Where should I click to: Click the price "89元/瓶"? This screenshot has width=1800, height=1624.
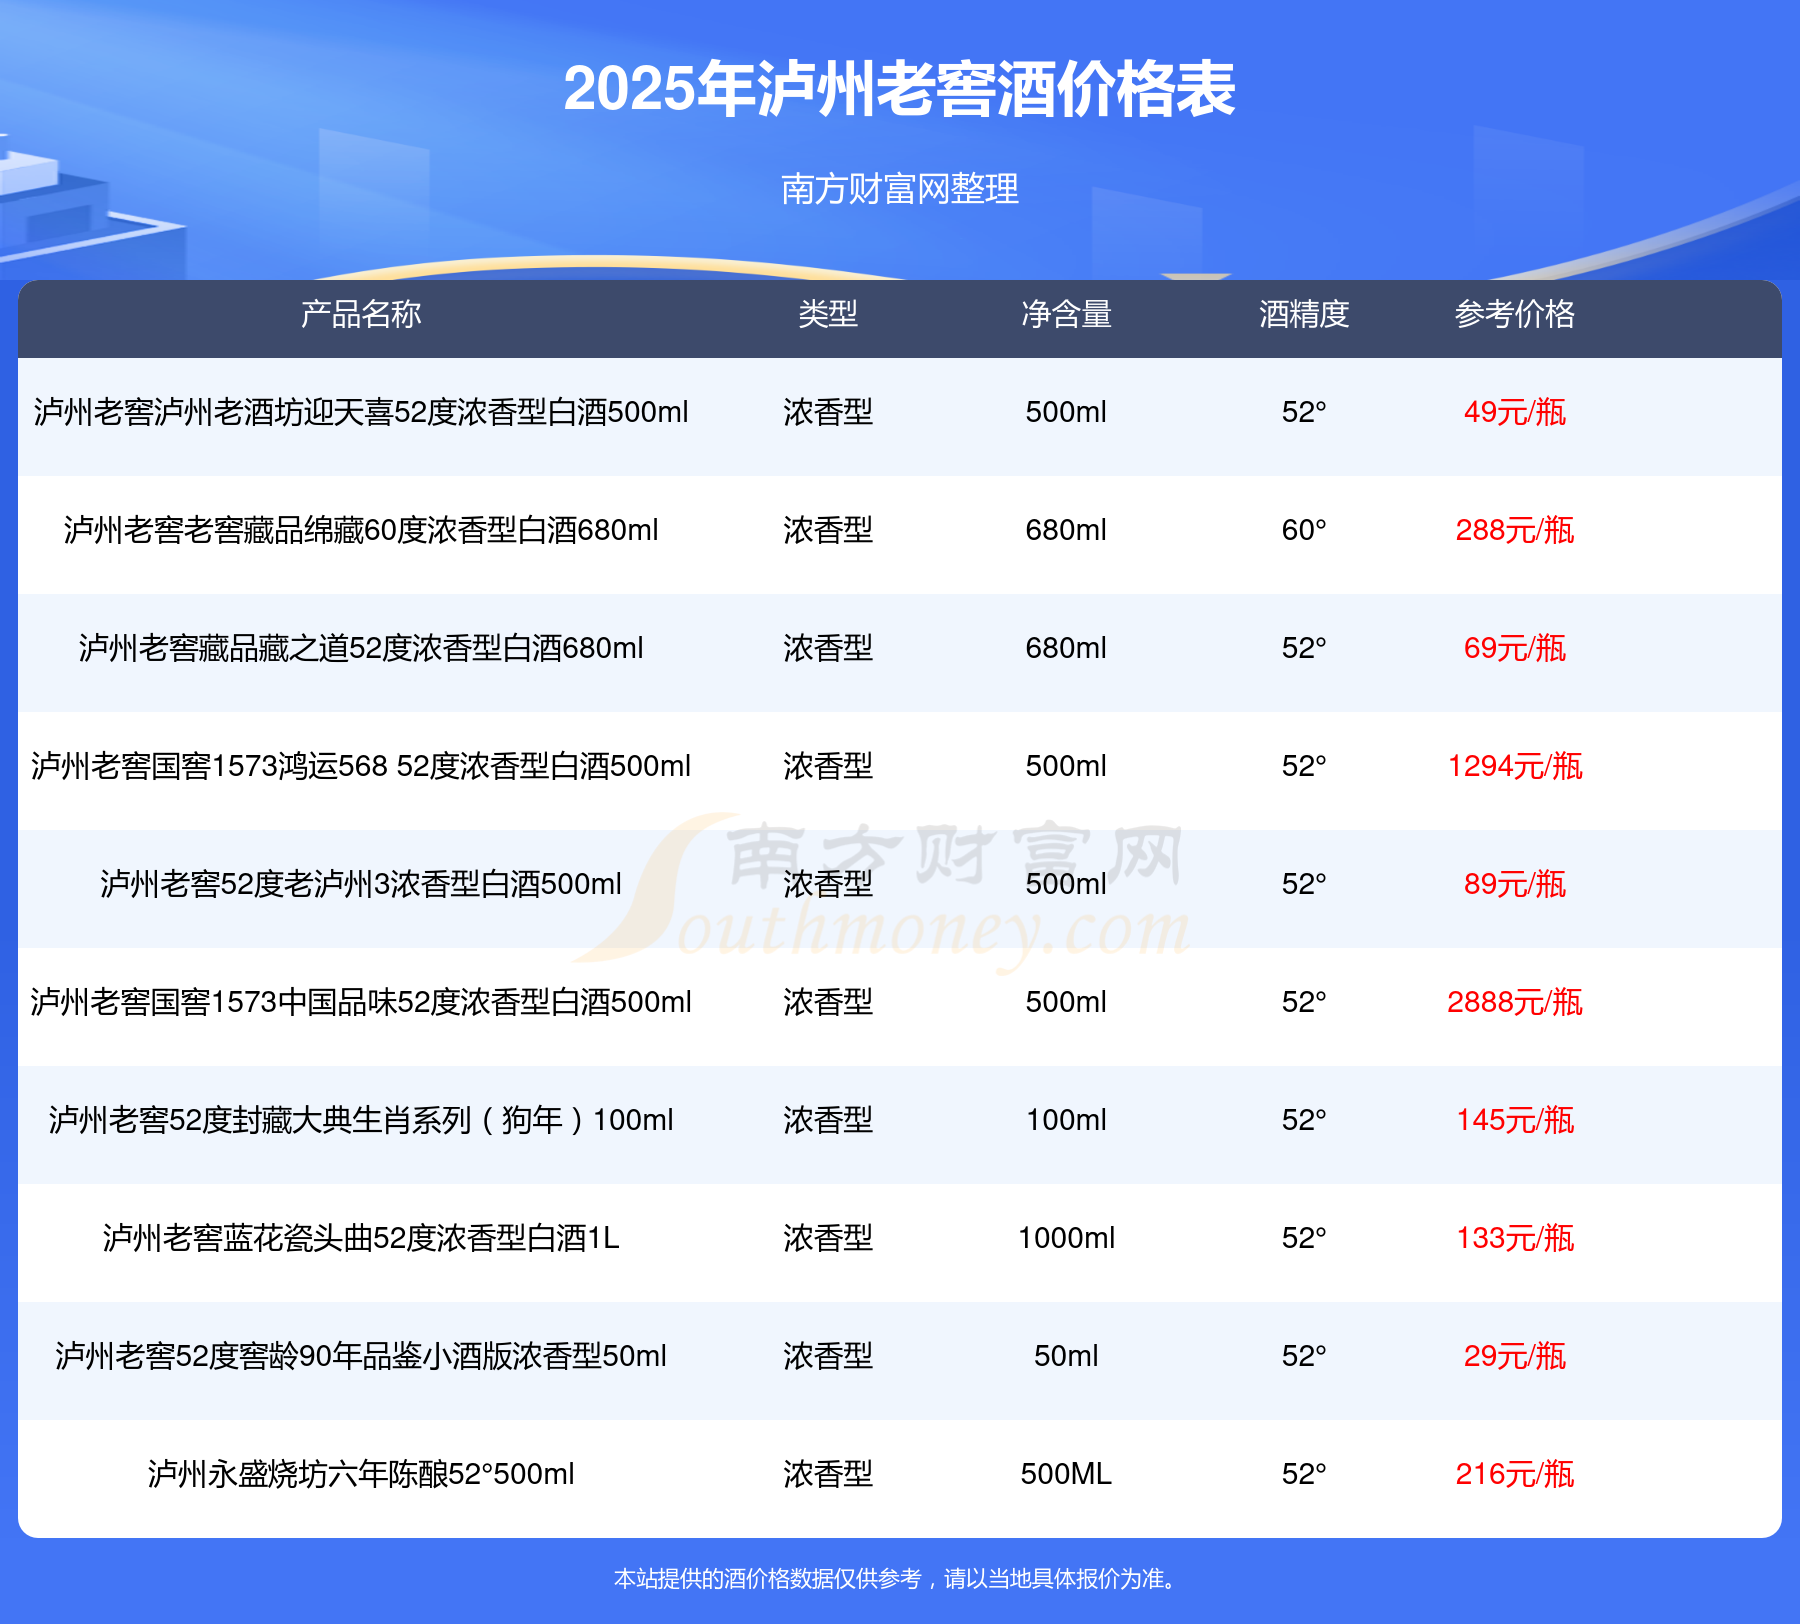pyautogui.click(x=1515, y=884)
